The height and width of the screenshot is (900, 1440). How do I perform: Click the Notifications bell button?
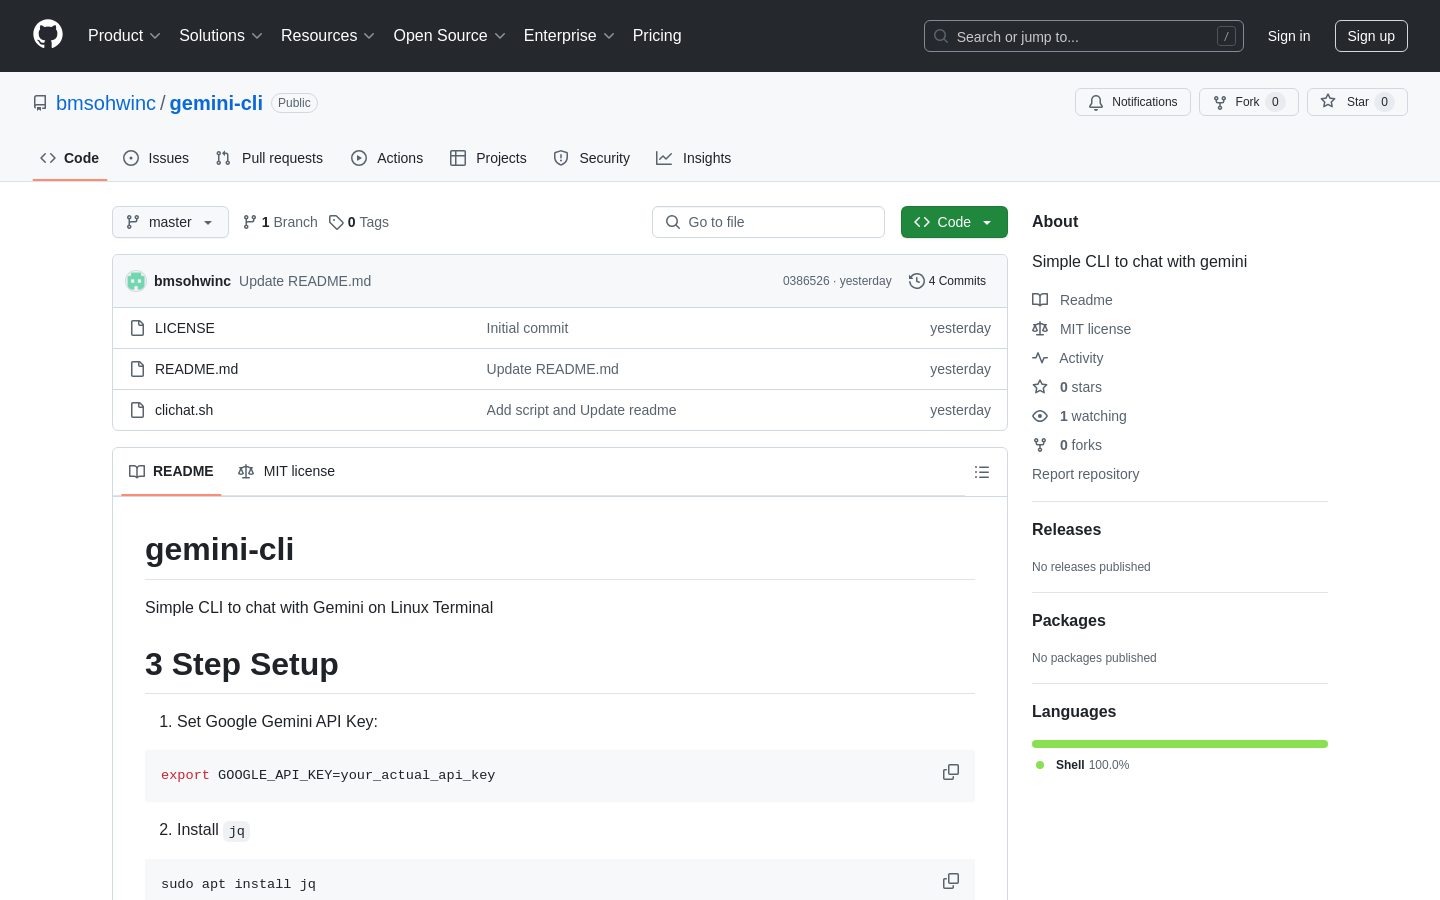(1133, 102)
